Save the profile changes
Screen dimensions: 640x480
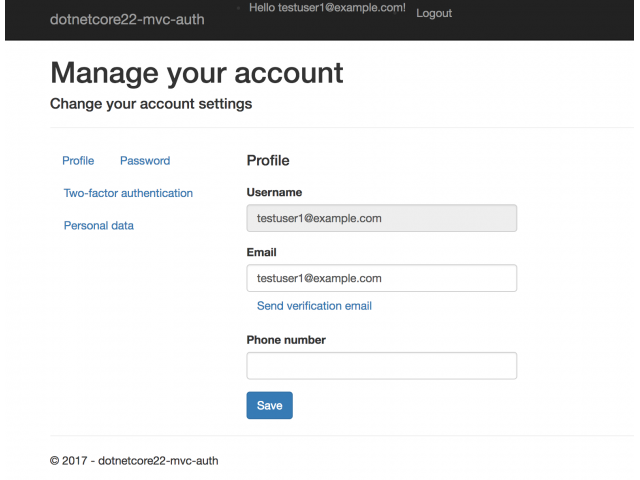[269, 405]
